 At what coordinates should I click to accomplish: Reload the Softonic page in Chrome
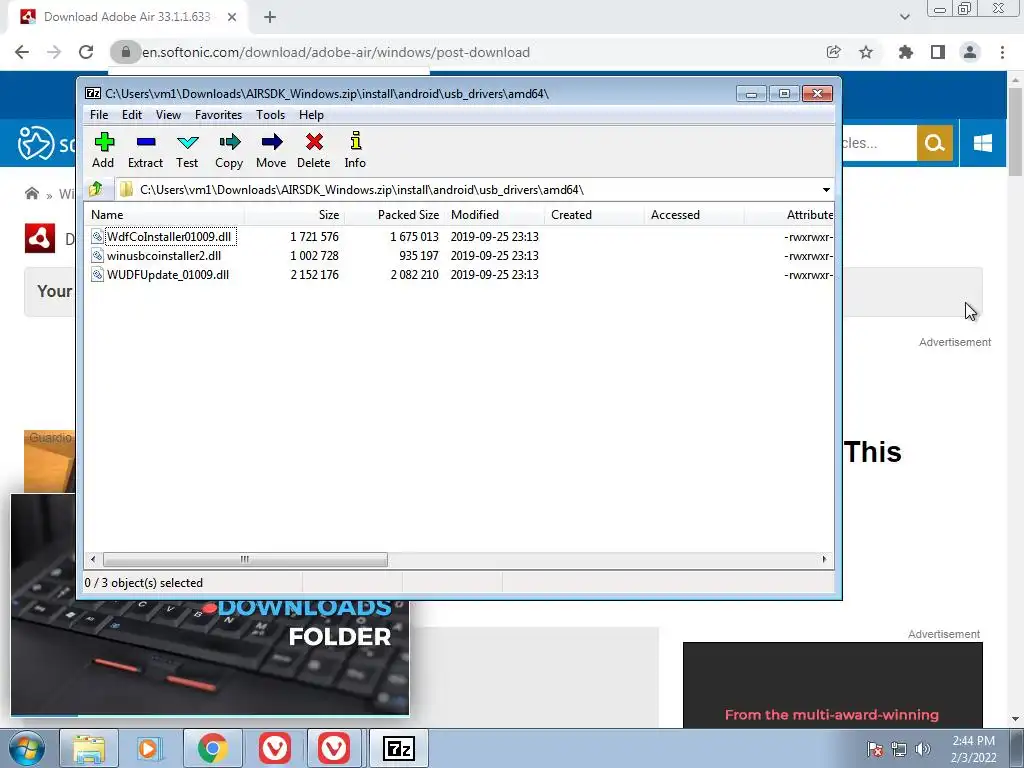pos(86,52)
